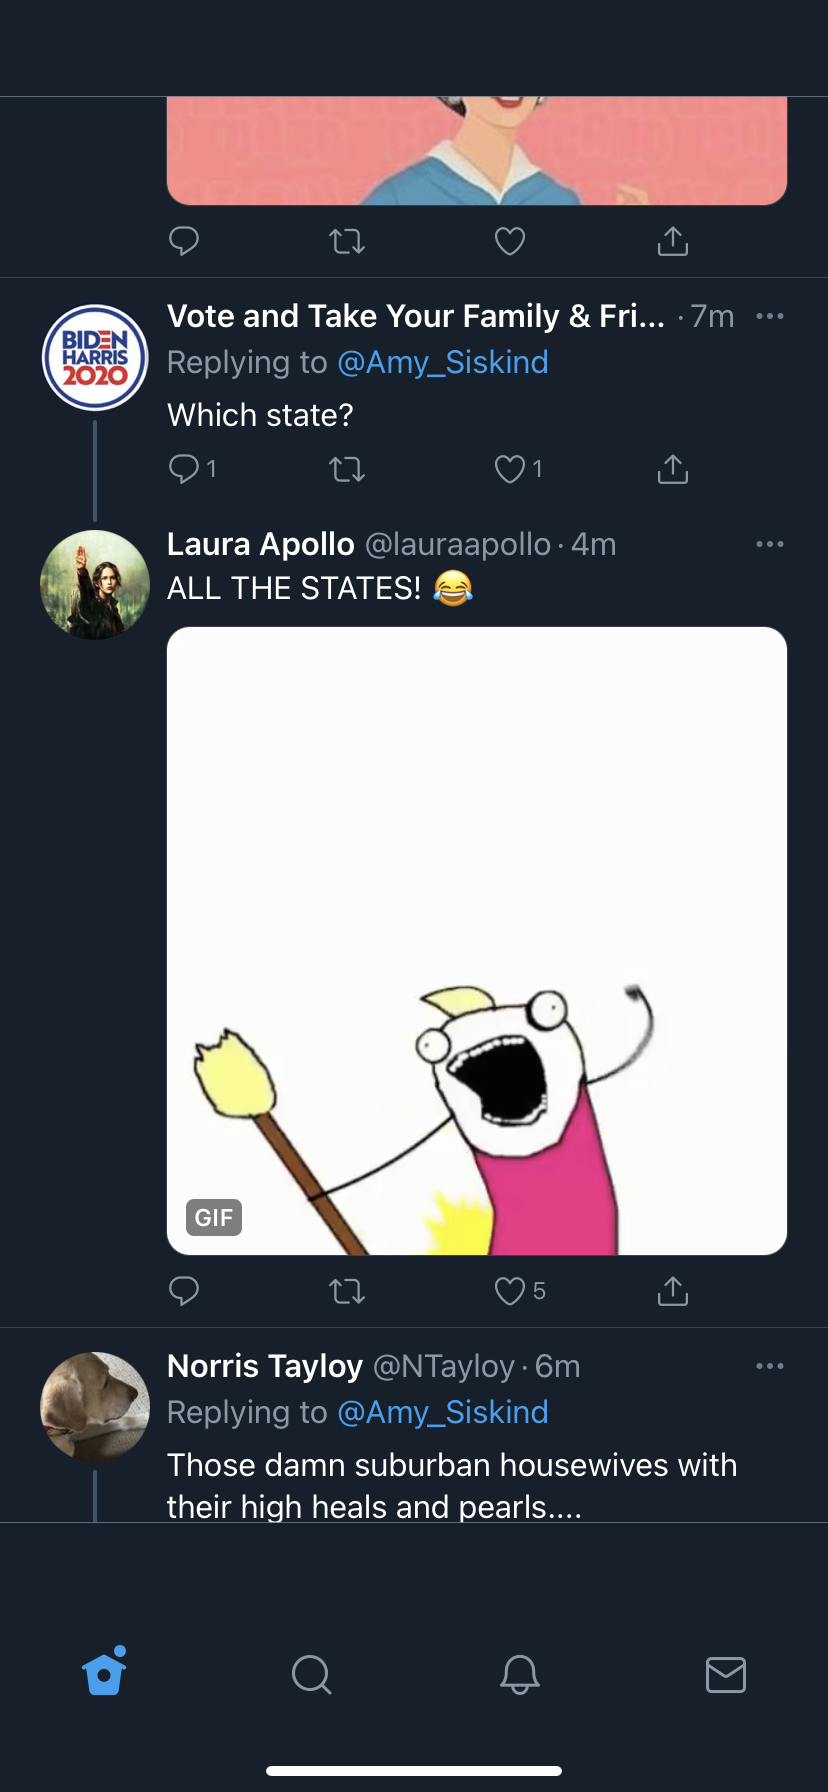Open more options for Laura Apollo's tweet
The height and width of the screenshot is (1792, 828).
770,544
